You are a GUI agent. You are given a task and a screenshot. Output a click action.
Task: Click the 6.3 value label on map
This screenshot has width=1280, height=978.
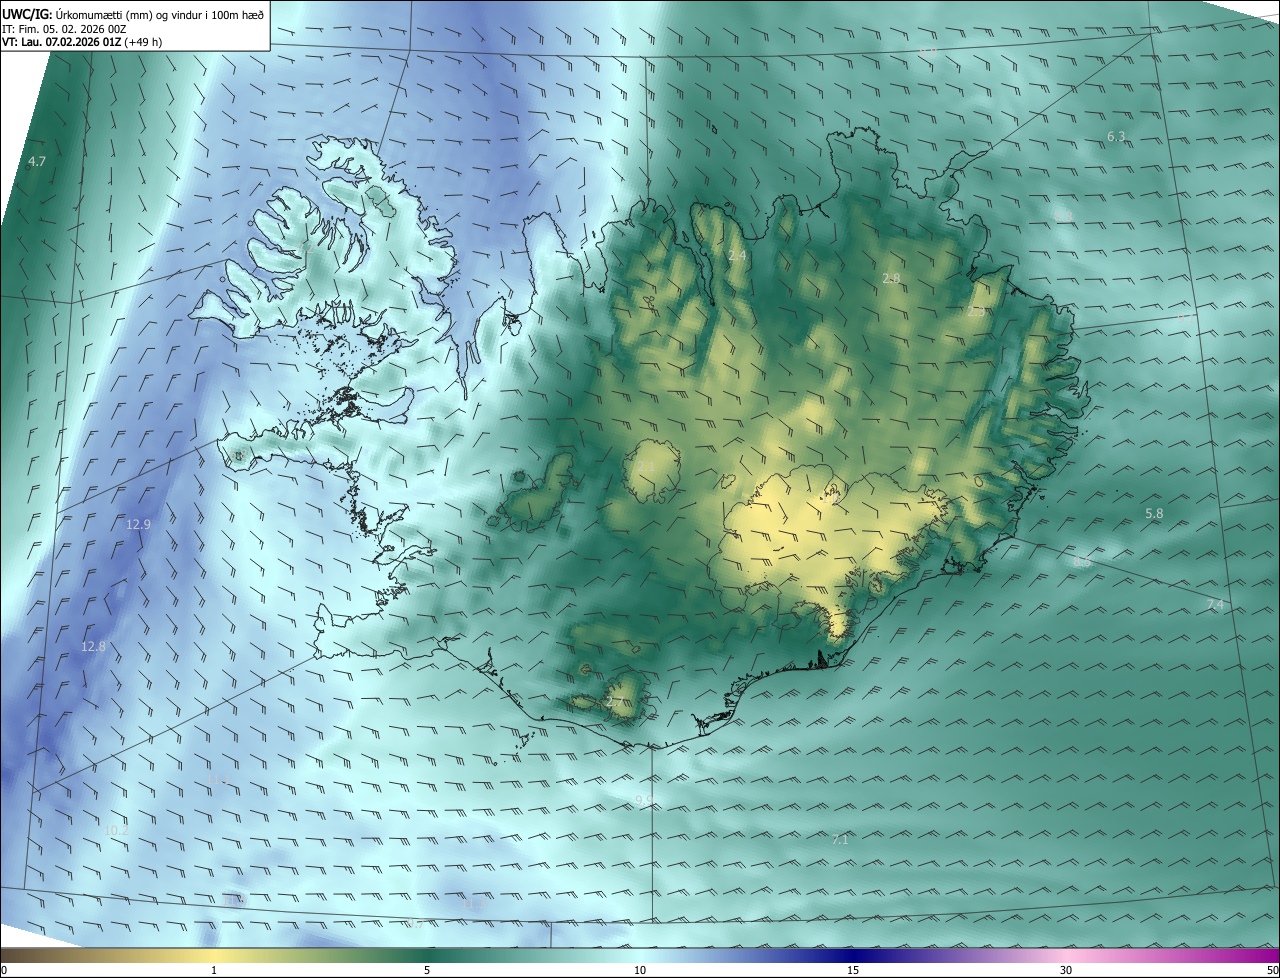click(1116, 136)
